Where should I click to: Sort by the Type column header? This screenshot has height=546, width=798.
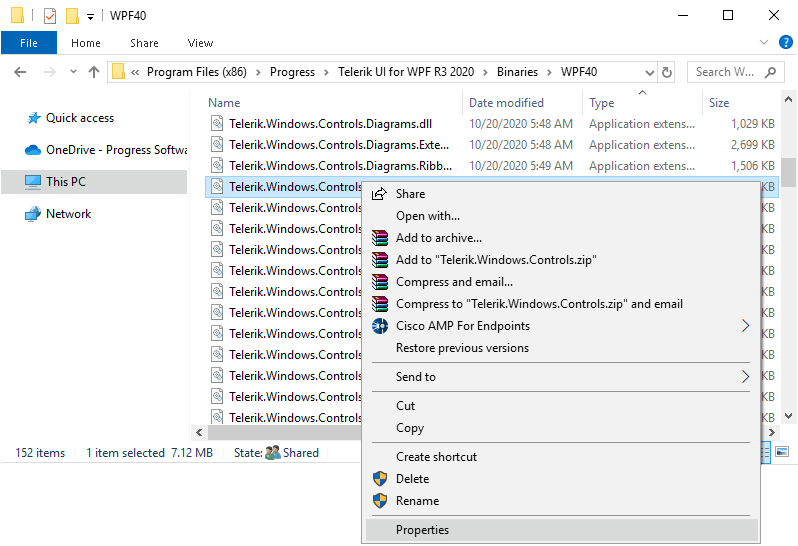click(602, 103)
